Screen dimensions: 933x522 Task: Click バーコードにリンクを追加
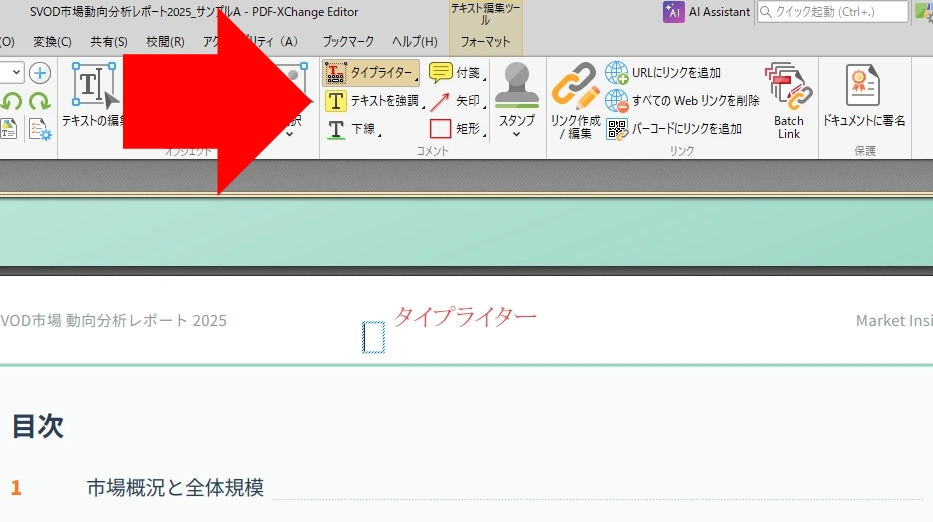tap(674, 129)
